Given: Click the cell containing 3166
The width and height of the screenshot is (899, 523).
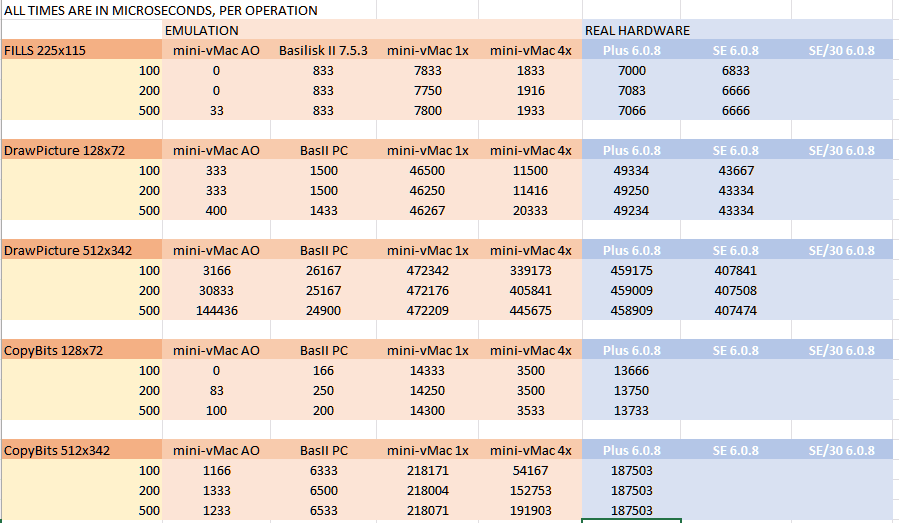Looking at the screenshot, I should [x=216, y=271].
